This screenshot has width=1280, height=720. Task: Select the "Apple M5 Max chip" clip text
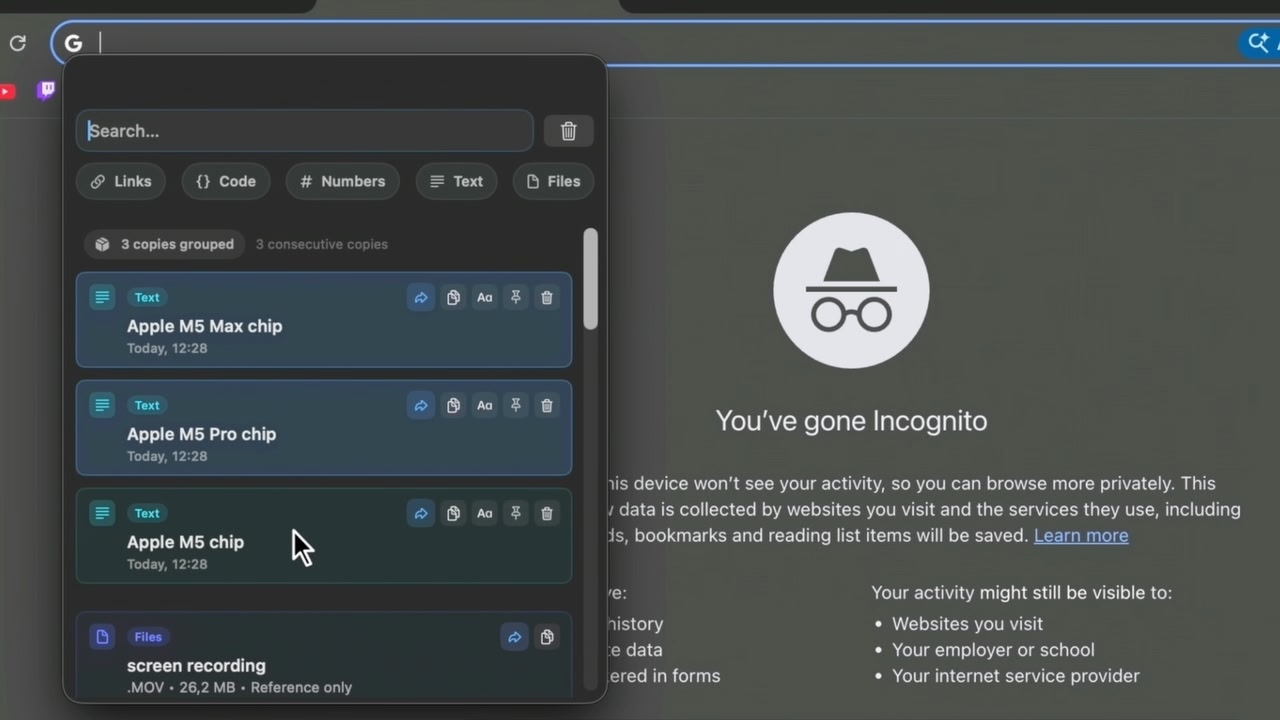point(205,326)
